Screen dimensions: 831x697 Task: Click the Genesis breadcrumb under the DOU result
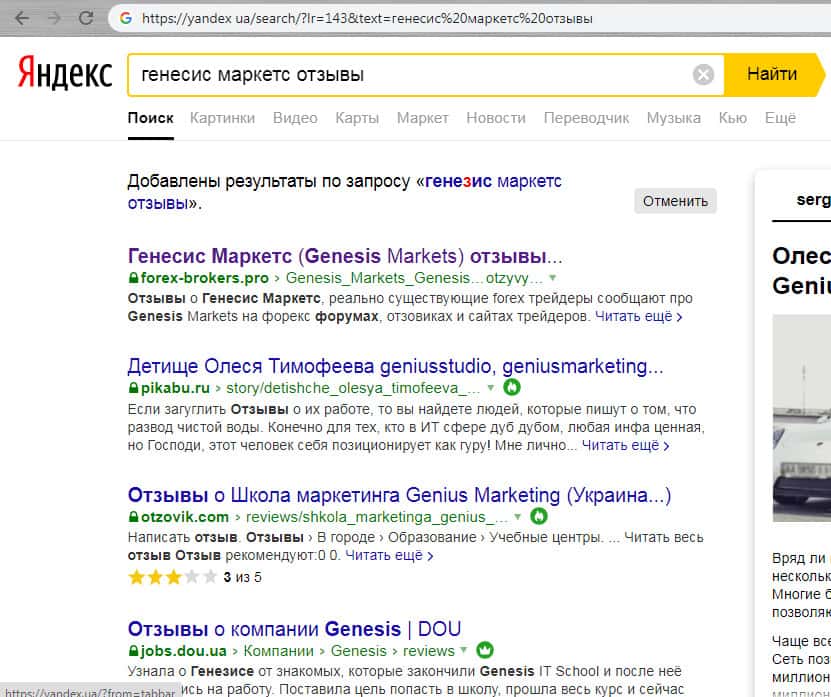[359, 650]
